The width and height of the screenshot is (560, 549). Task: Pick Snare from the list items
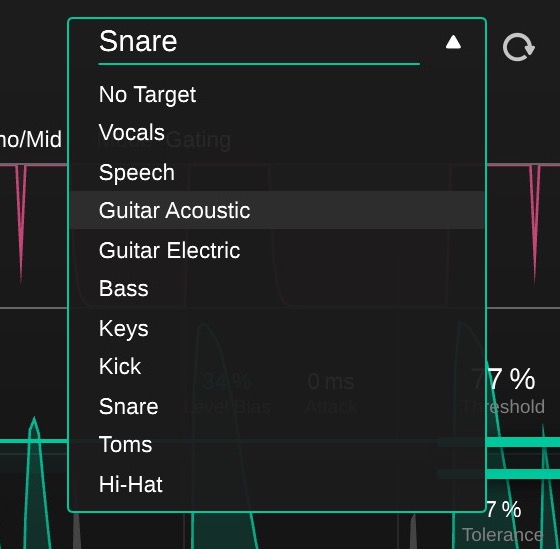[277, 406]
